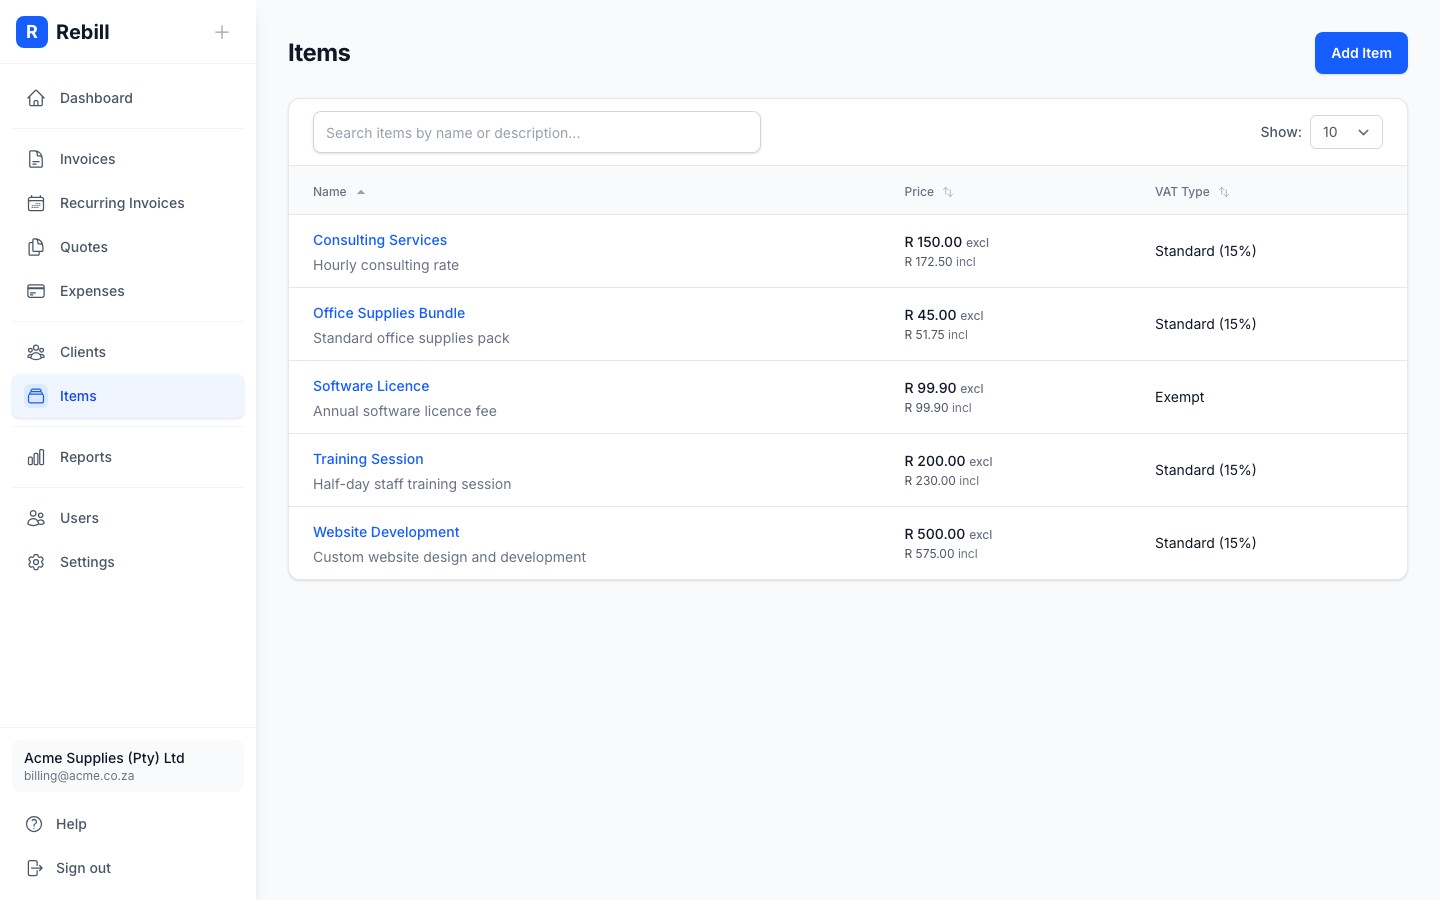The width and height of the screenshot is (1440, 900).
Task: Toggle sorting on the VAT Type column
Action: (x=1224, y=191)
